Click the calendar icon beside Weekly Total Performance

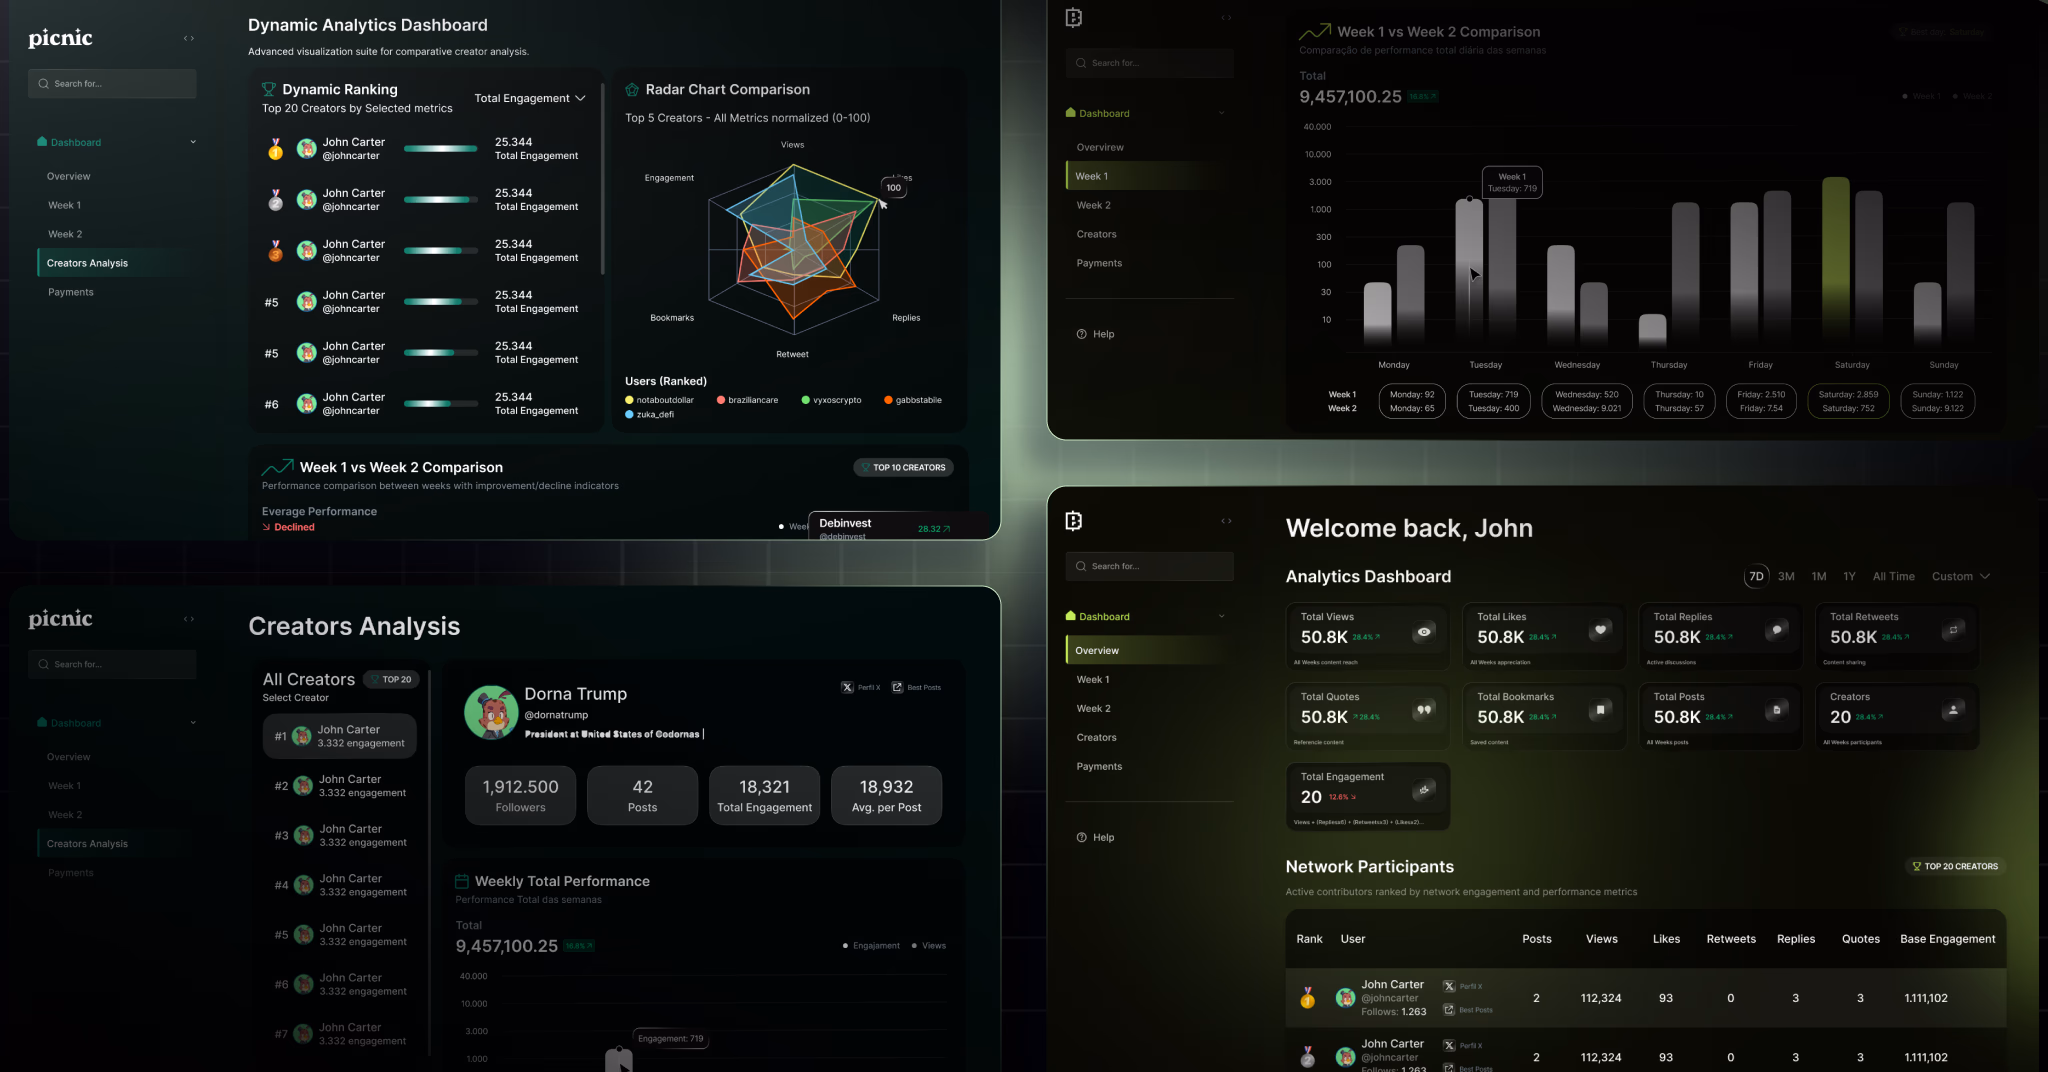462,881
